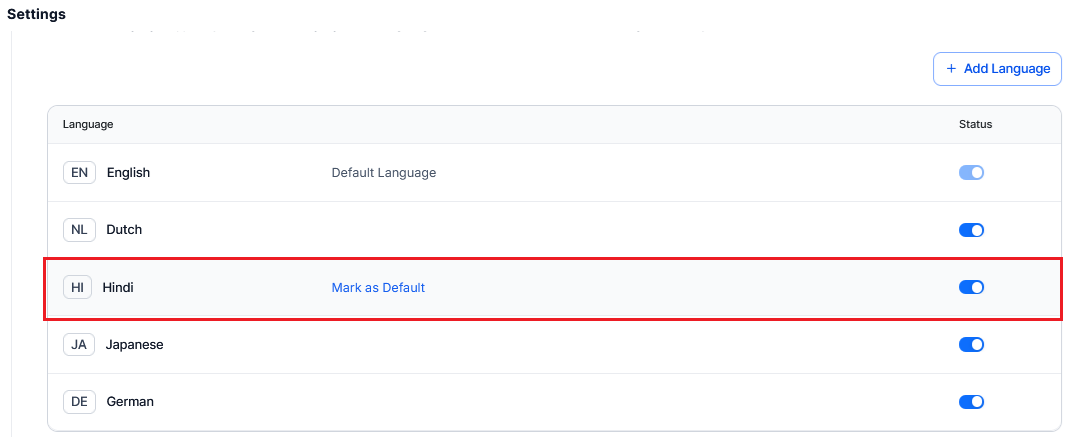The height and width of the screenshot is (437, 1069).
Task: Disable the German language status
Action: [x=971, y=402]
